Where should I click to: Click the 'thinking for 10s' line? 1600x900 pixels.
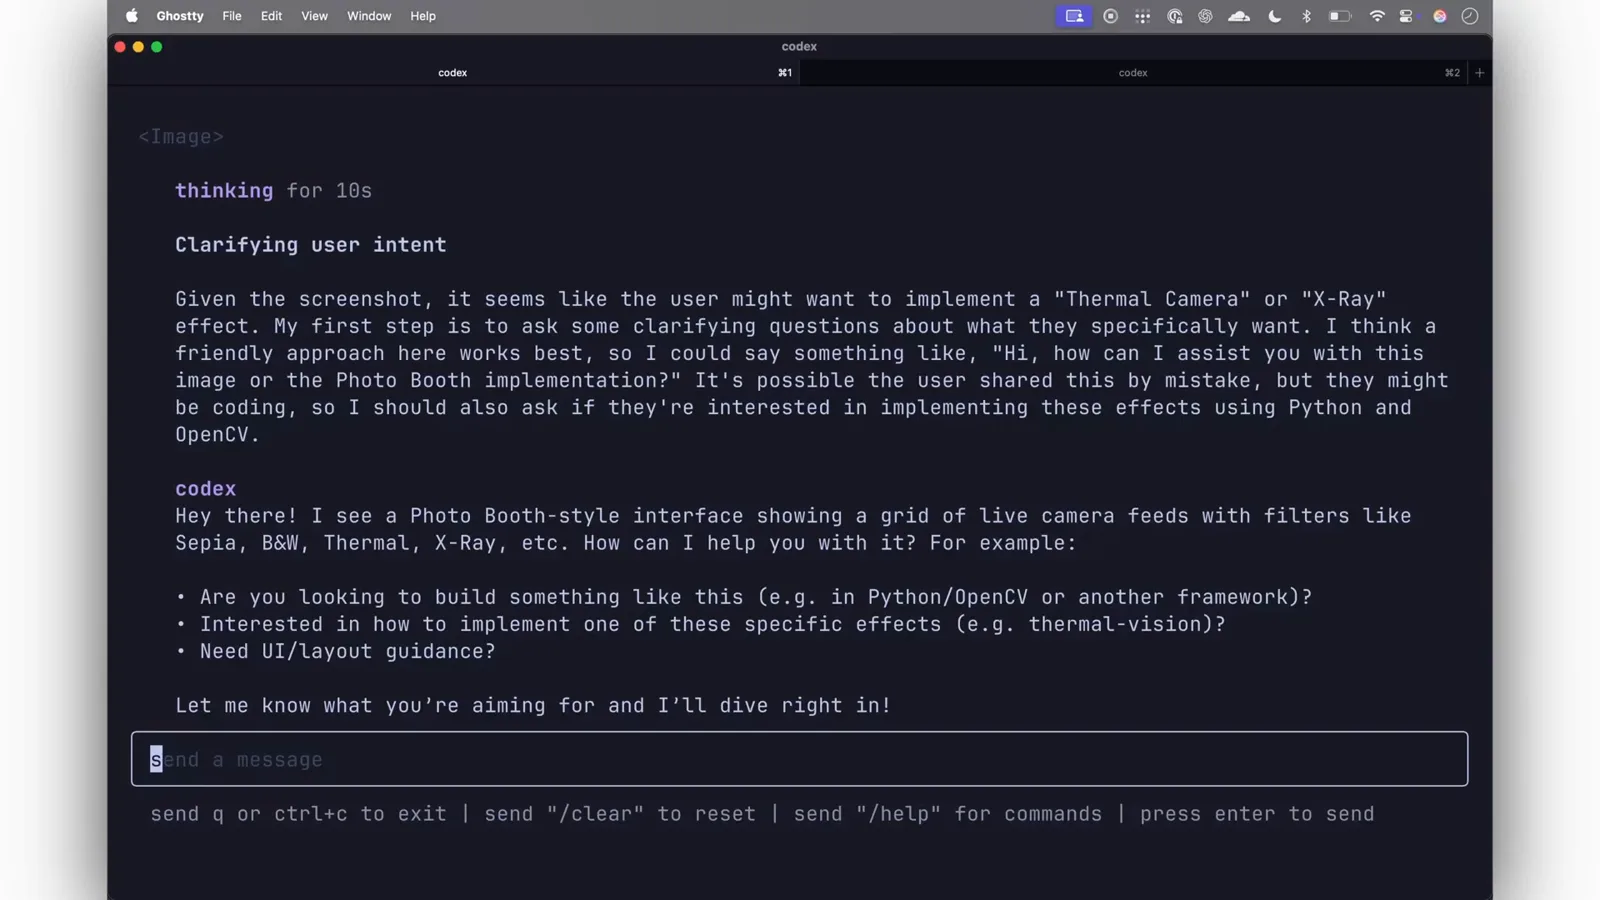tap(273, 191)
